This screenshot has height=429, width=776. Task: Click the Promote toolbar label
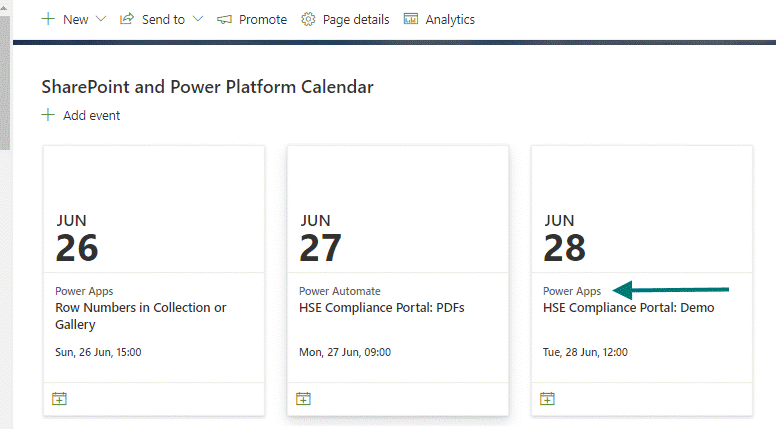pos(263,19)
